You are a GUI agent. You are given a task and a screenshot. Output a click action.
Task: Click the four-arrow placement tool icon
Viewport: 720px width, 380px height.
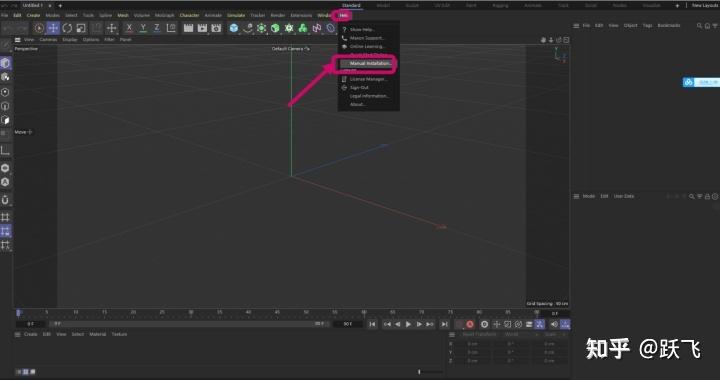tap(112, 28)
